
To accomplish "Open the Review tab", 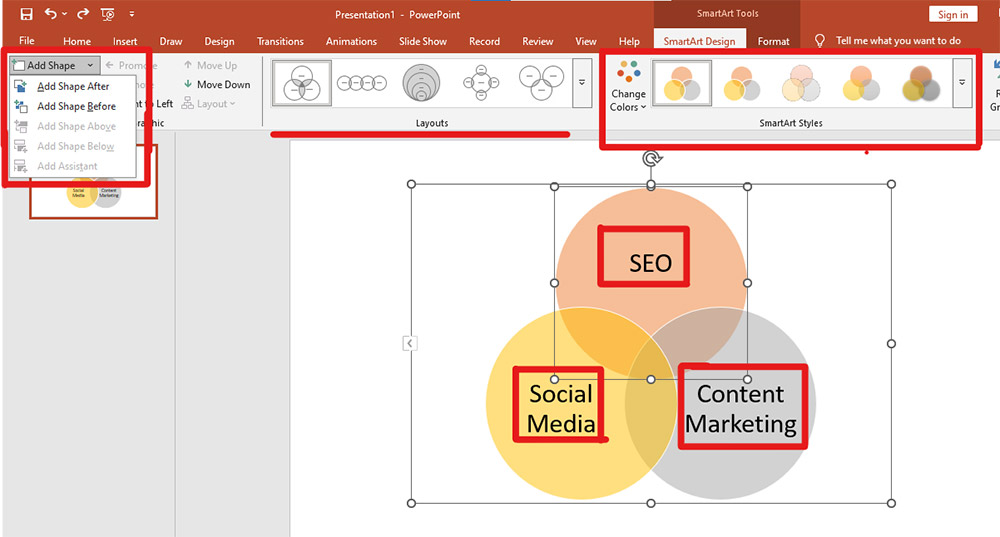I will [538, 41].
